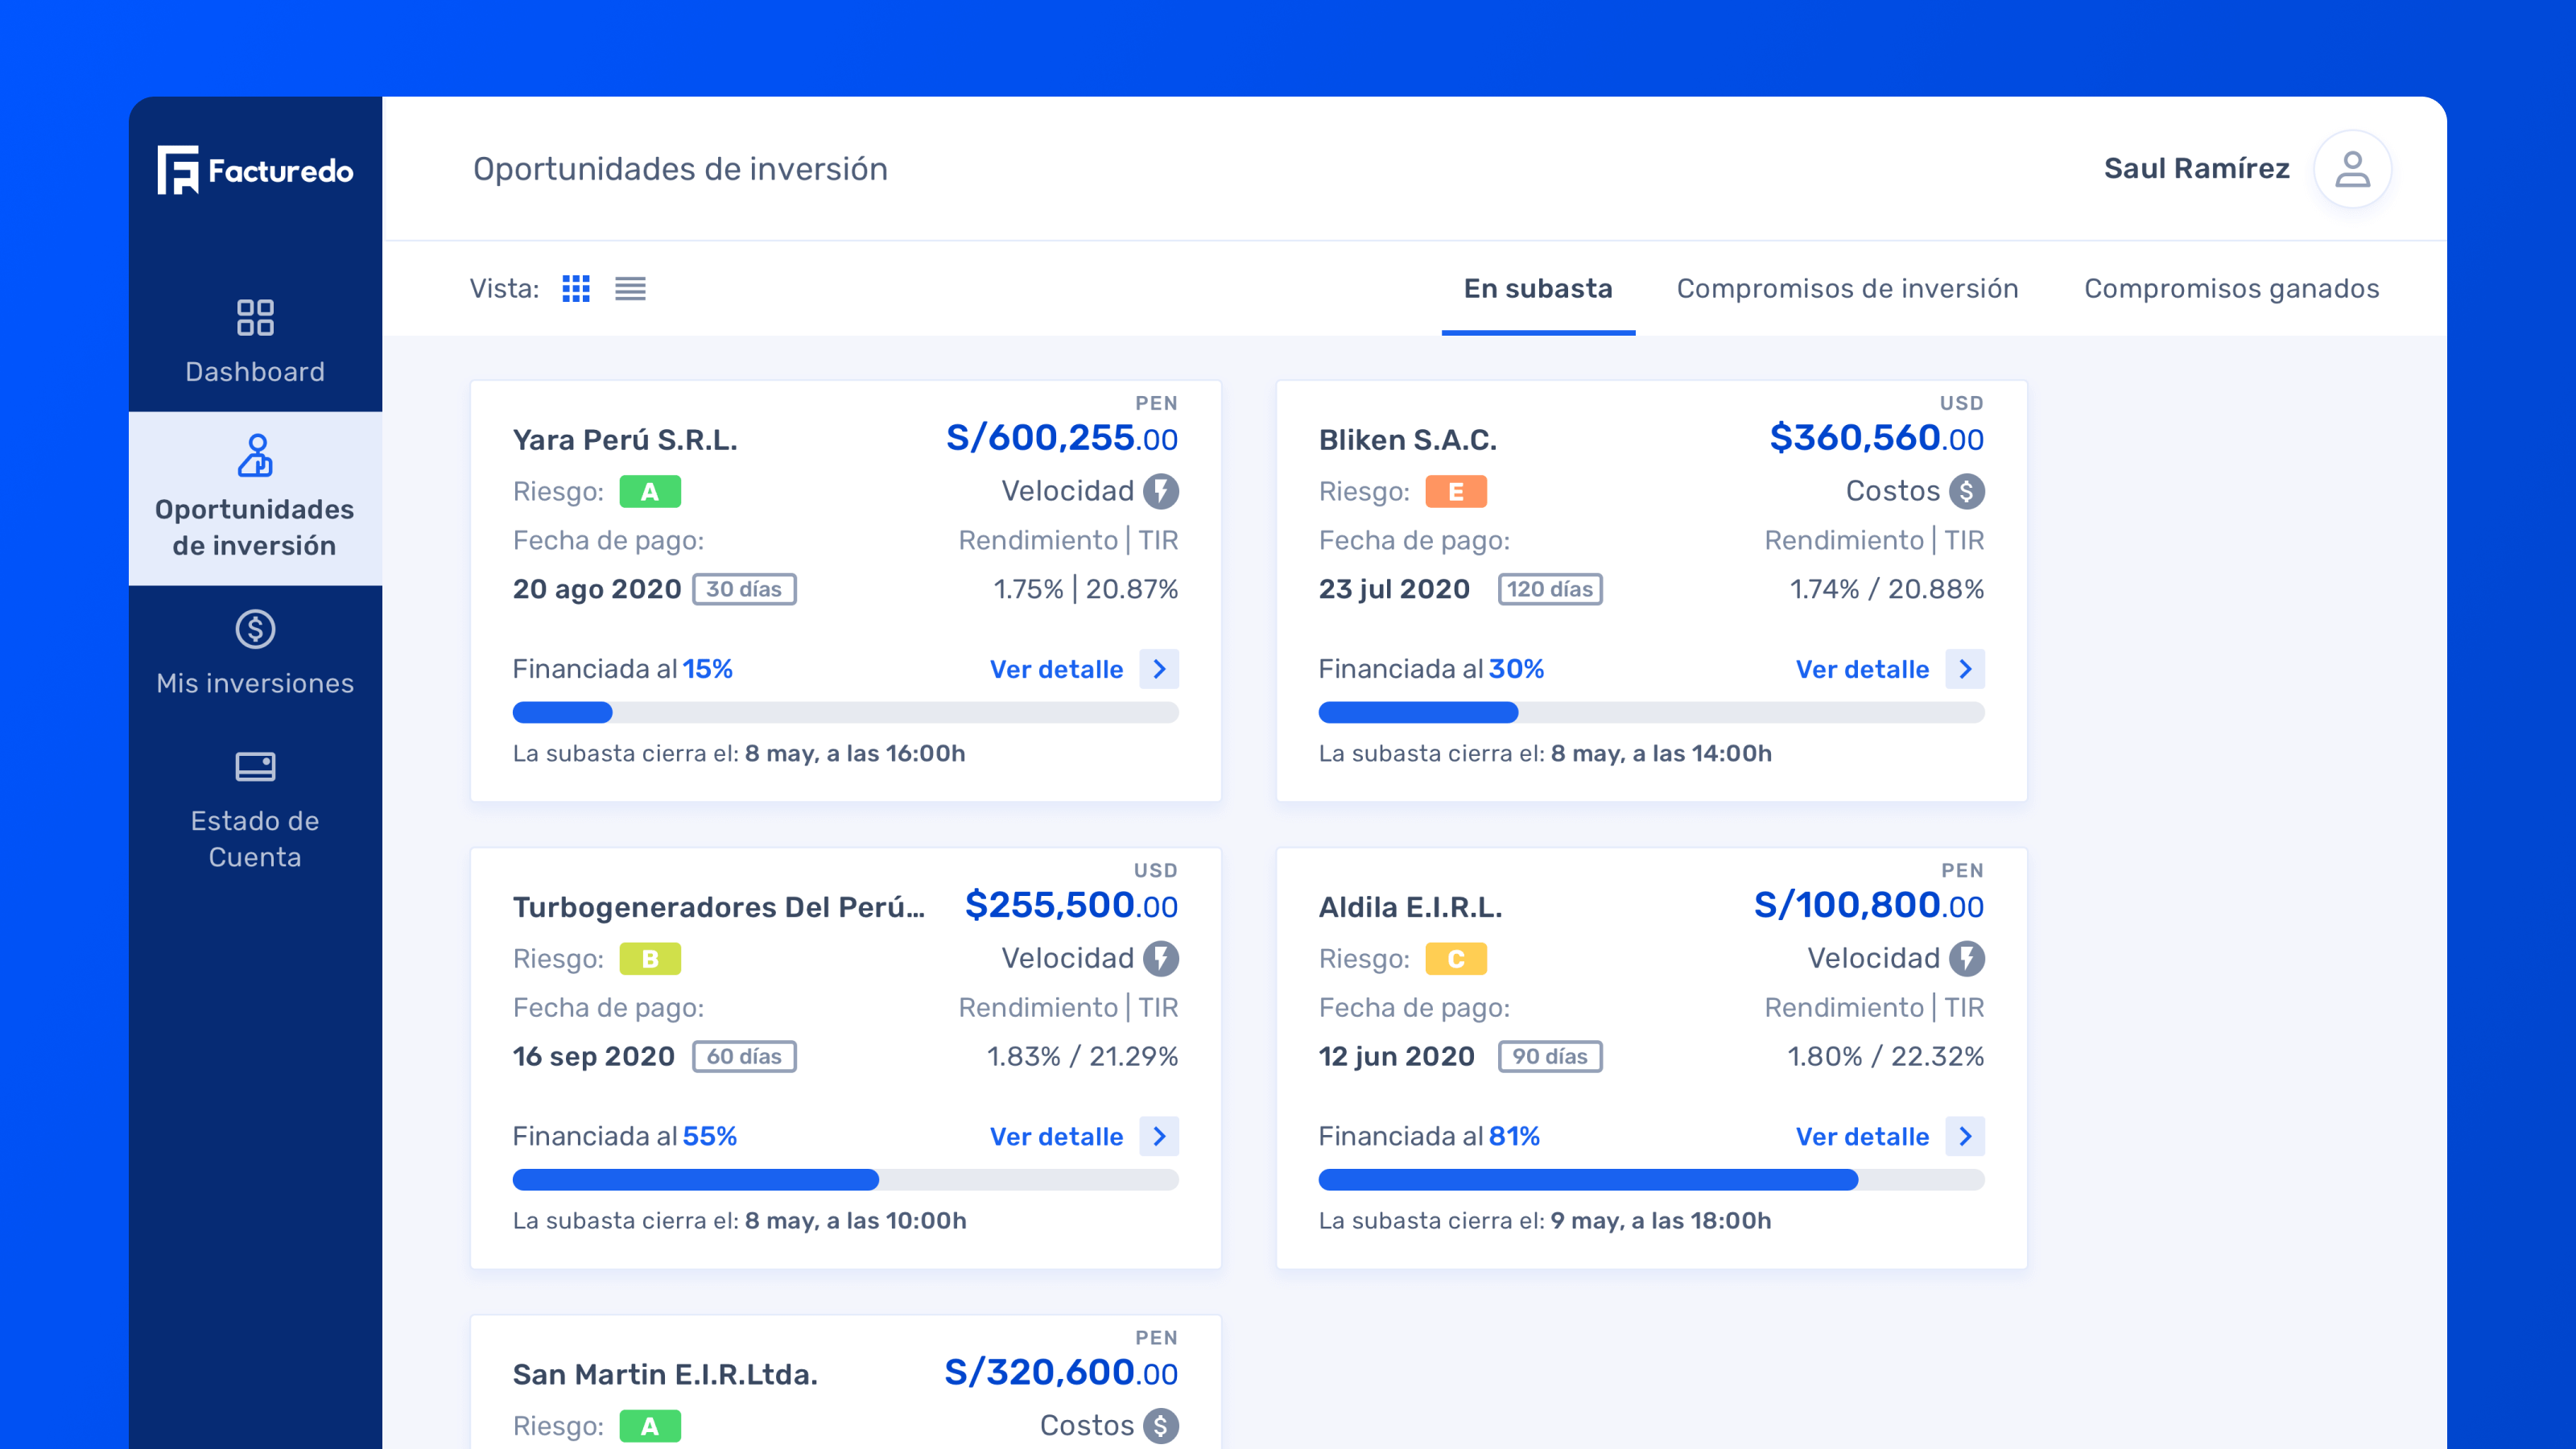Open the Compromisos de inversión tab

[1847, 289]
